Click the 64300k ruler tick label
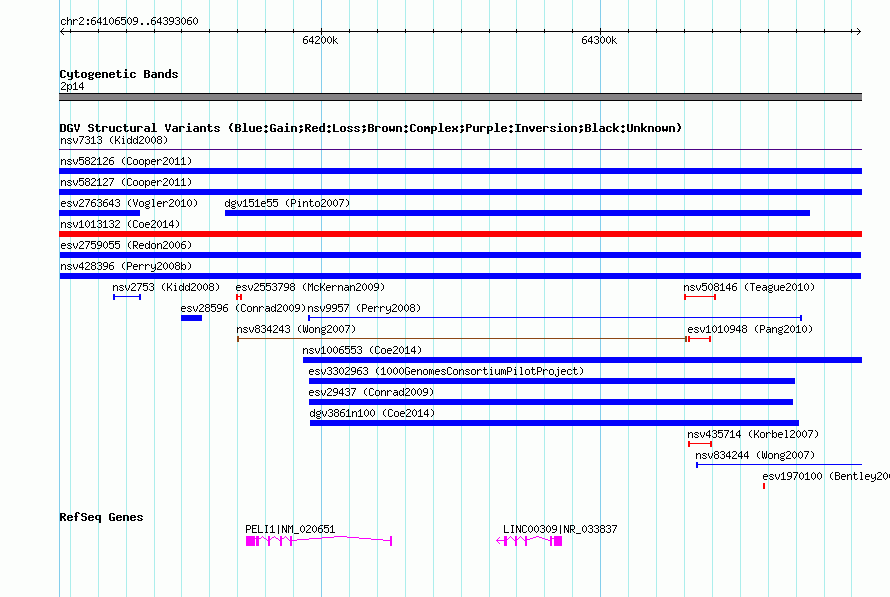This screenshot has height=597, width=890. [599, 40]
